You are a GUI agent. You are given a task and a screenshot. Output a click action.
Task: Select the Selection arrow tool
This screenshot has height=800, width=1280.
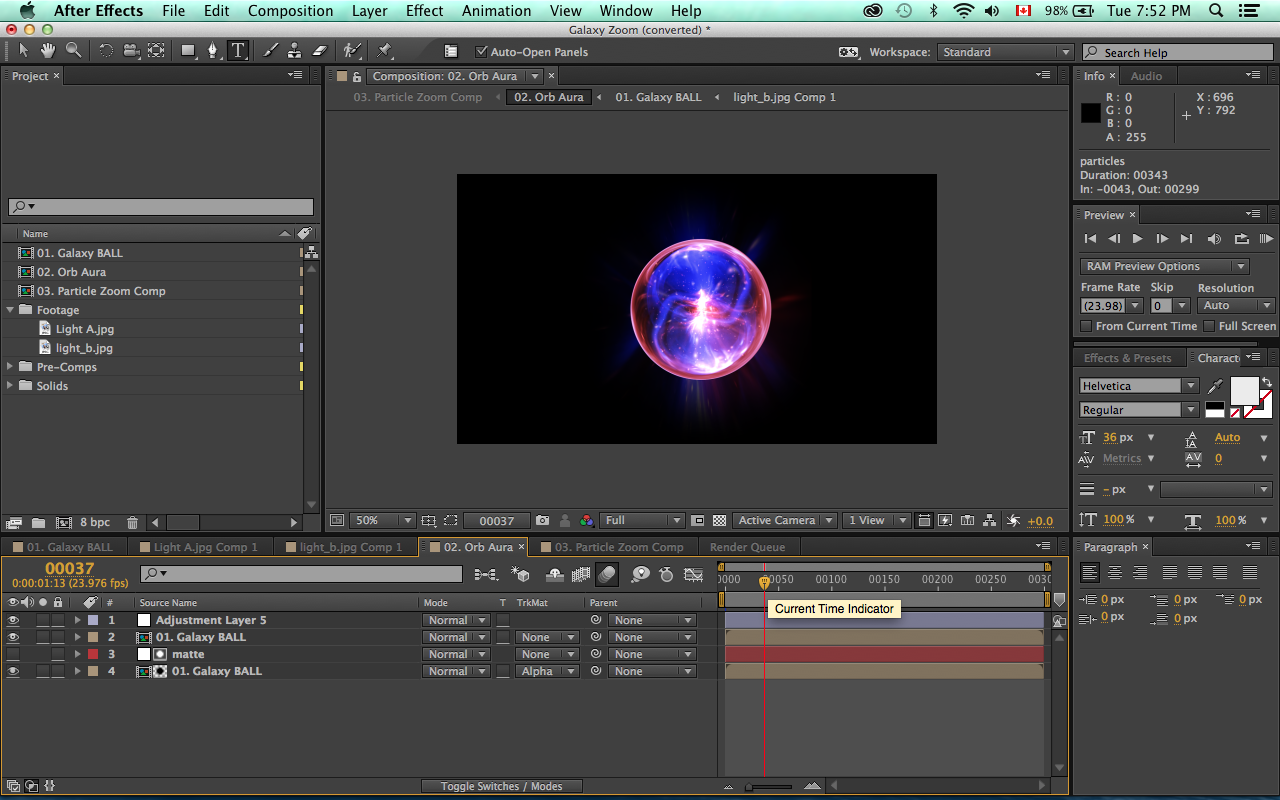(x=24, y=51)
